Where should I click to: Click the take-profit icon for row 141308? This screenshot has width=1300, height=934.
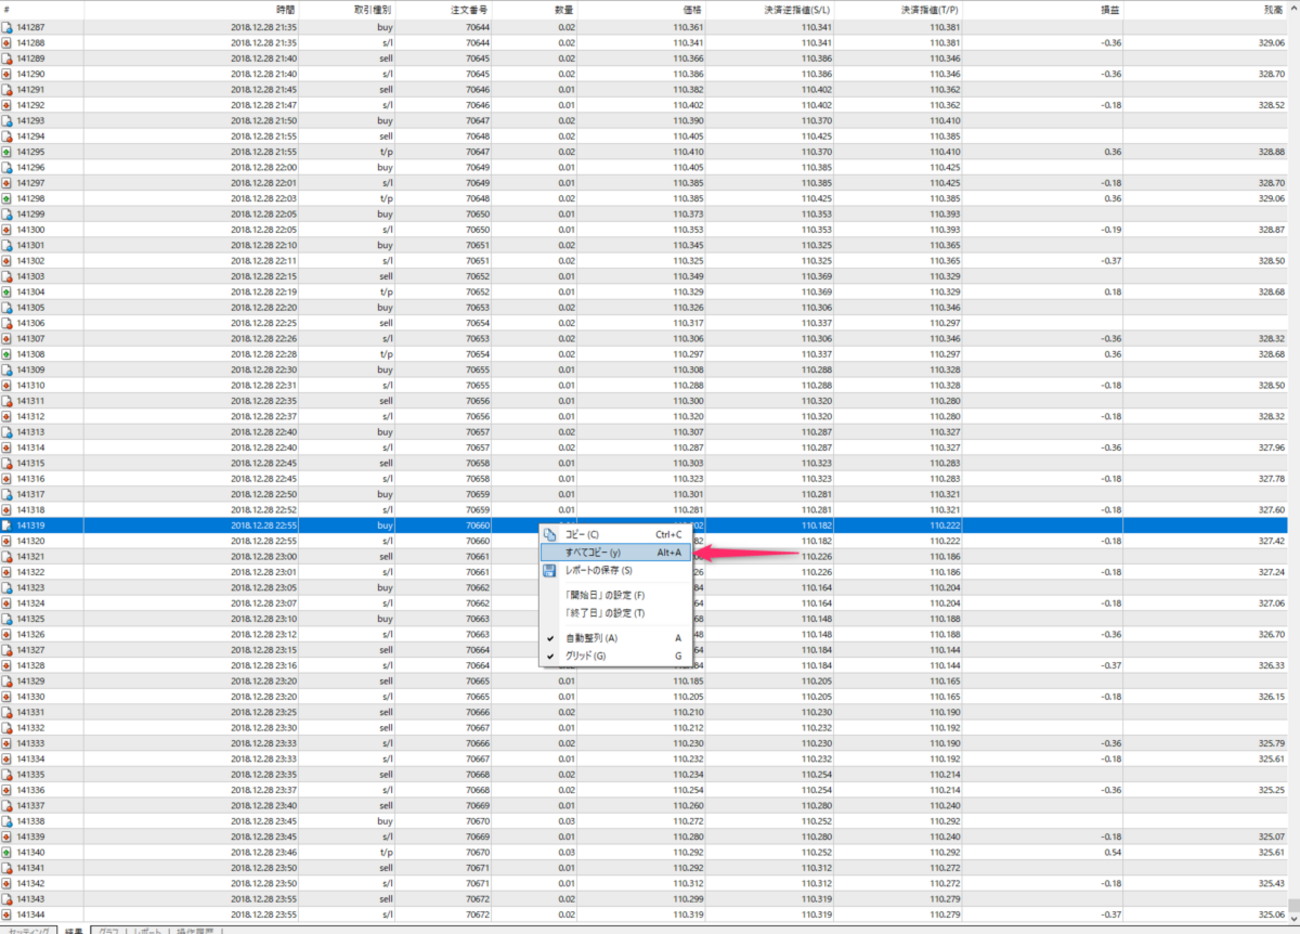point(7,354)
